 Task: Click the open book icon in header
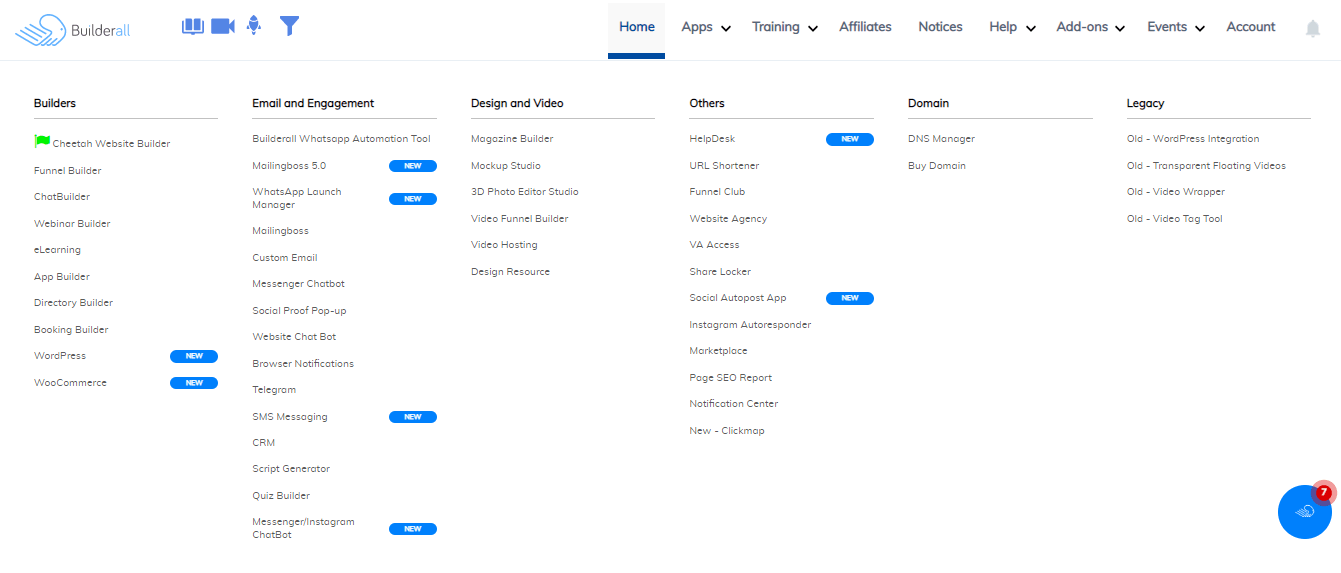192,26
